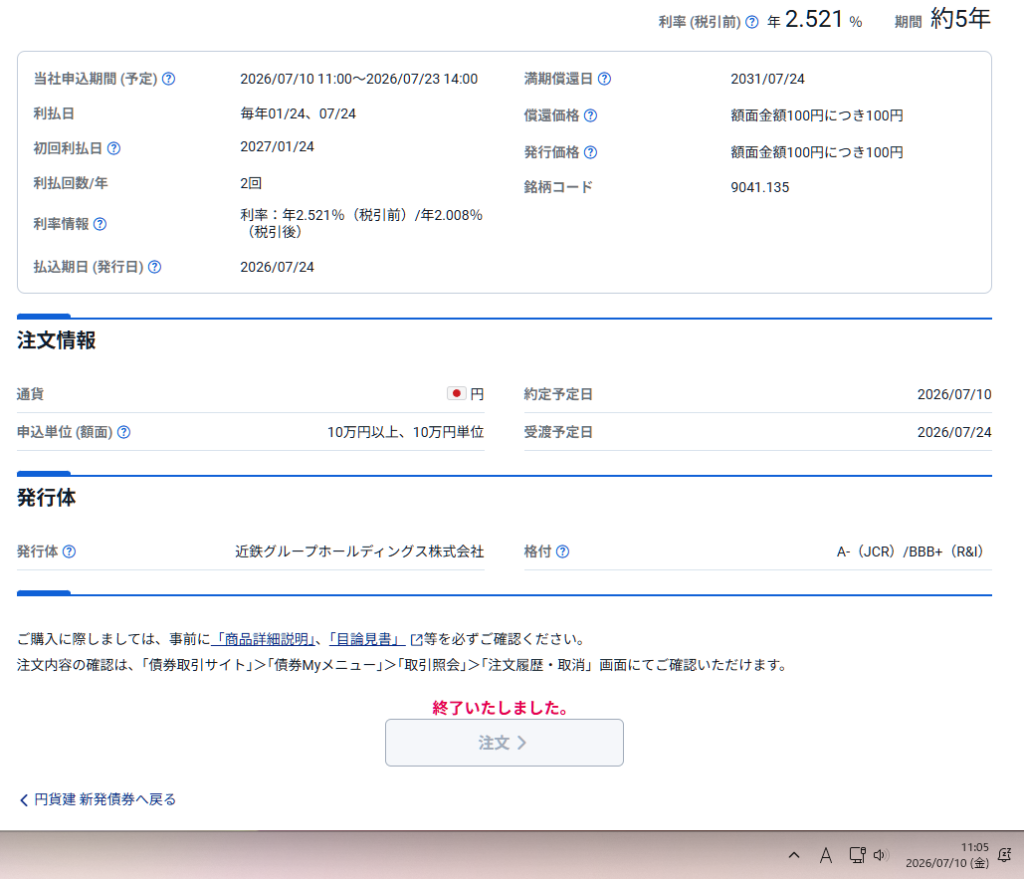Select 10万円以上、10万円単位 value
This screenshot has width=1024, height=881.
tap(406, 432)
